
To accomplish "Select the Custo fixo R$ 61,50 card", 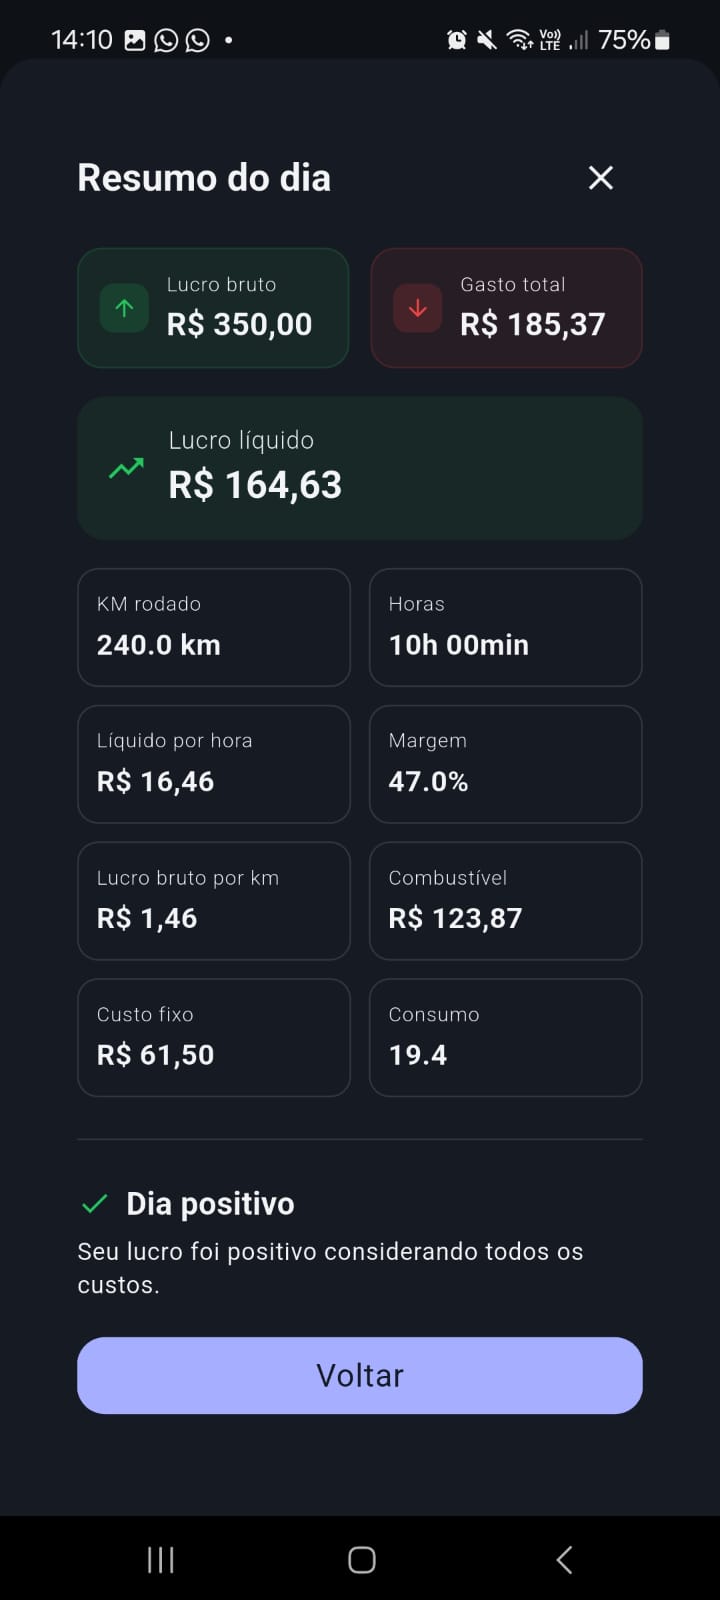I will pyautogui.click(x=213, y=1037).
